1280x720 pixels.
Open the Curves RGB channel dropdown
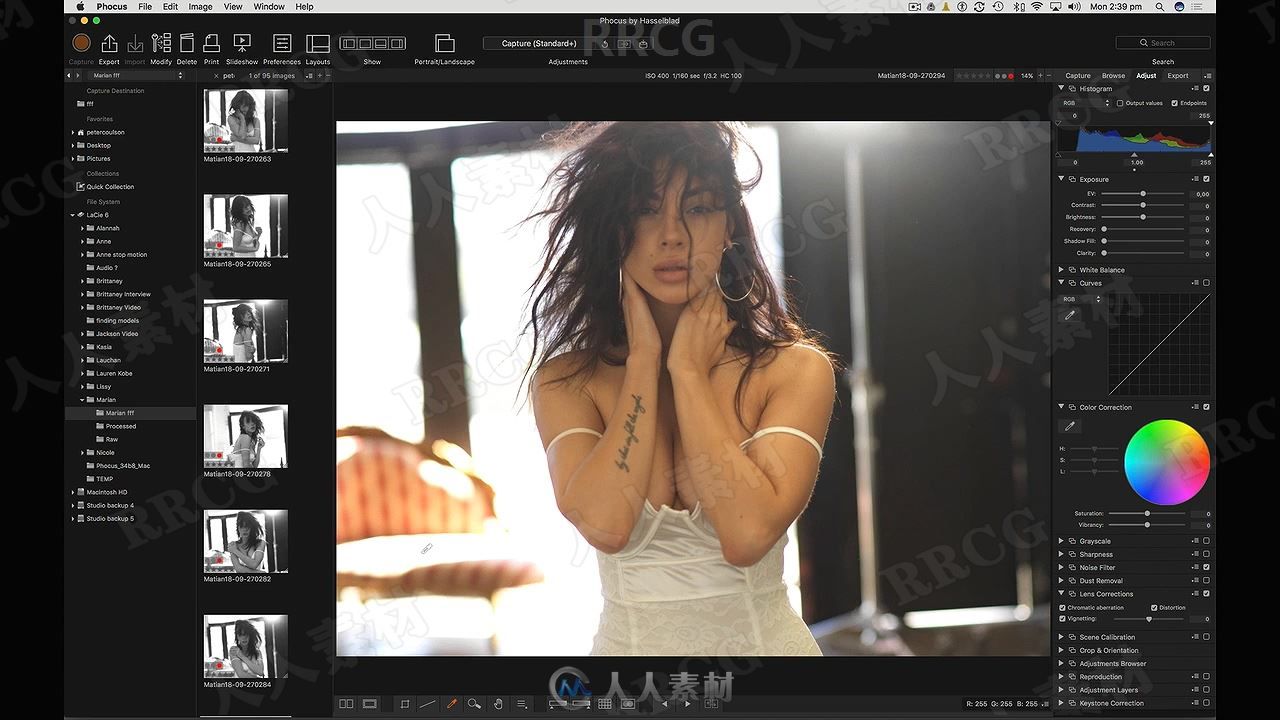click(x=1081, y=299)
